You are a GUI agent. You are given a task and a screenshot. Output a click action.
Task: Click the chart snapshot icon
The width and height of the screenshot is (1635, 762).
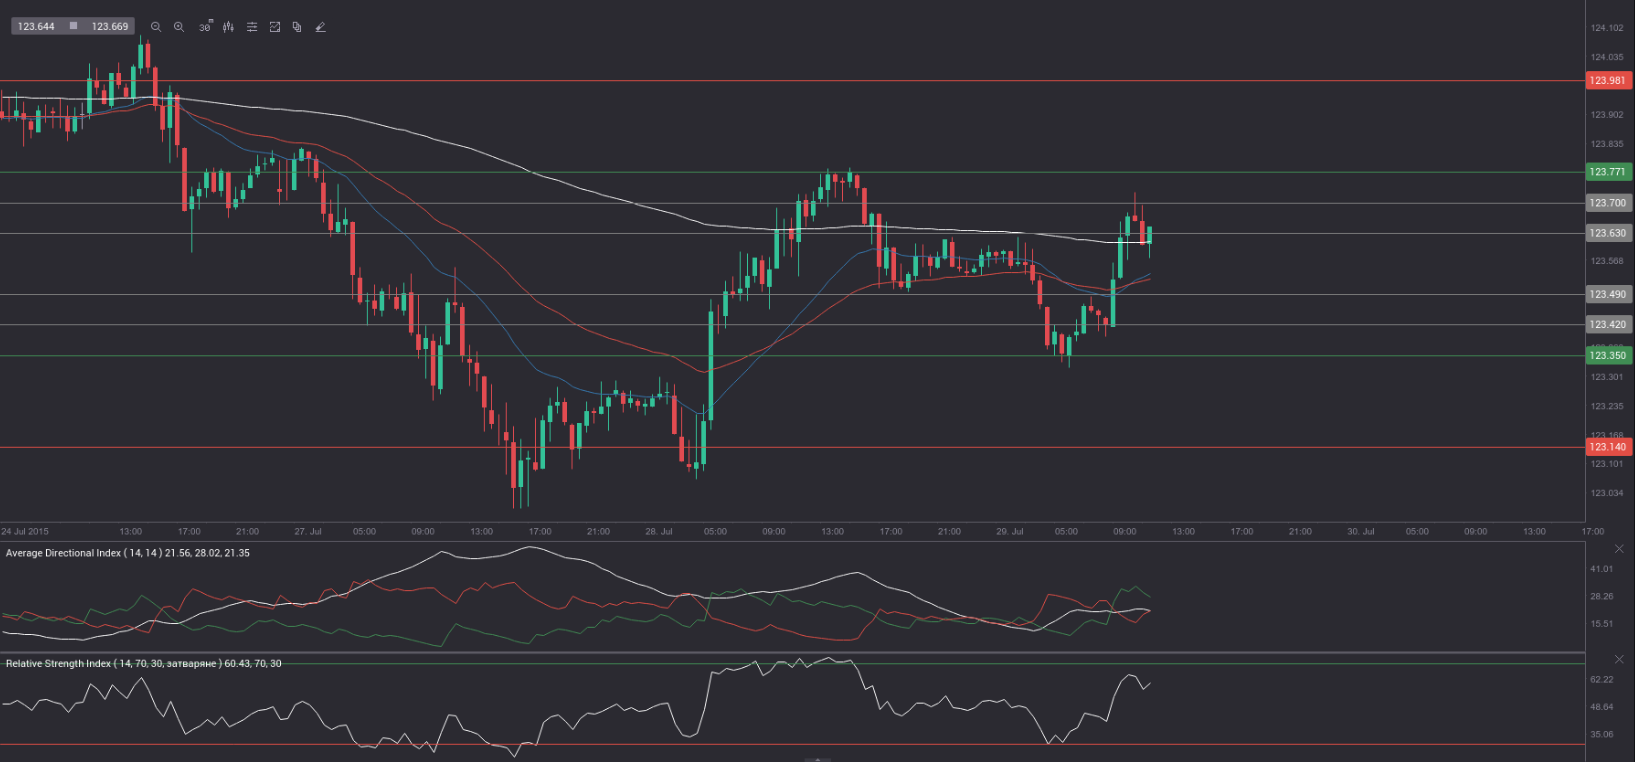[x=275, y=27]
